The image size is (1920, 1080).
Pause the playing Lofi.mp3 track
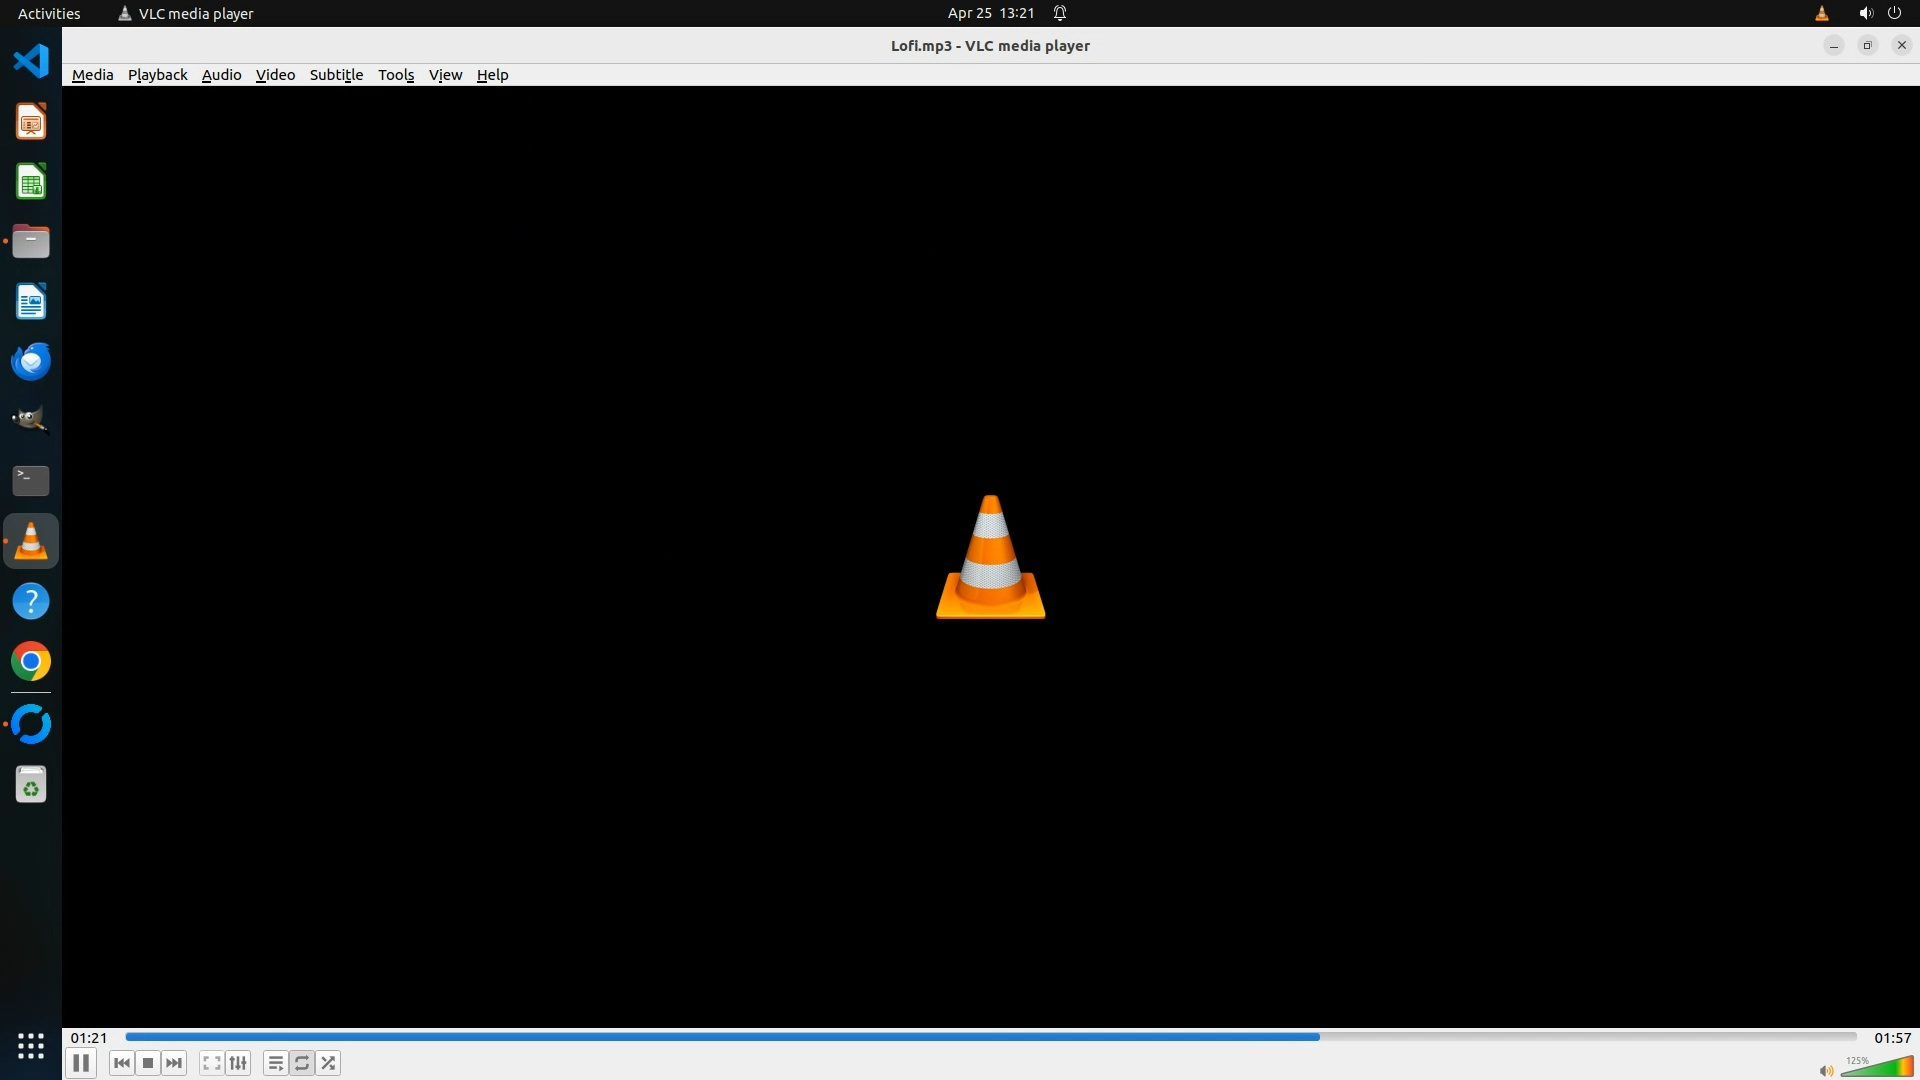81,1063
